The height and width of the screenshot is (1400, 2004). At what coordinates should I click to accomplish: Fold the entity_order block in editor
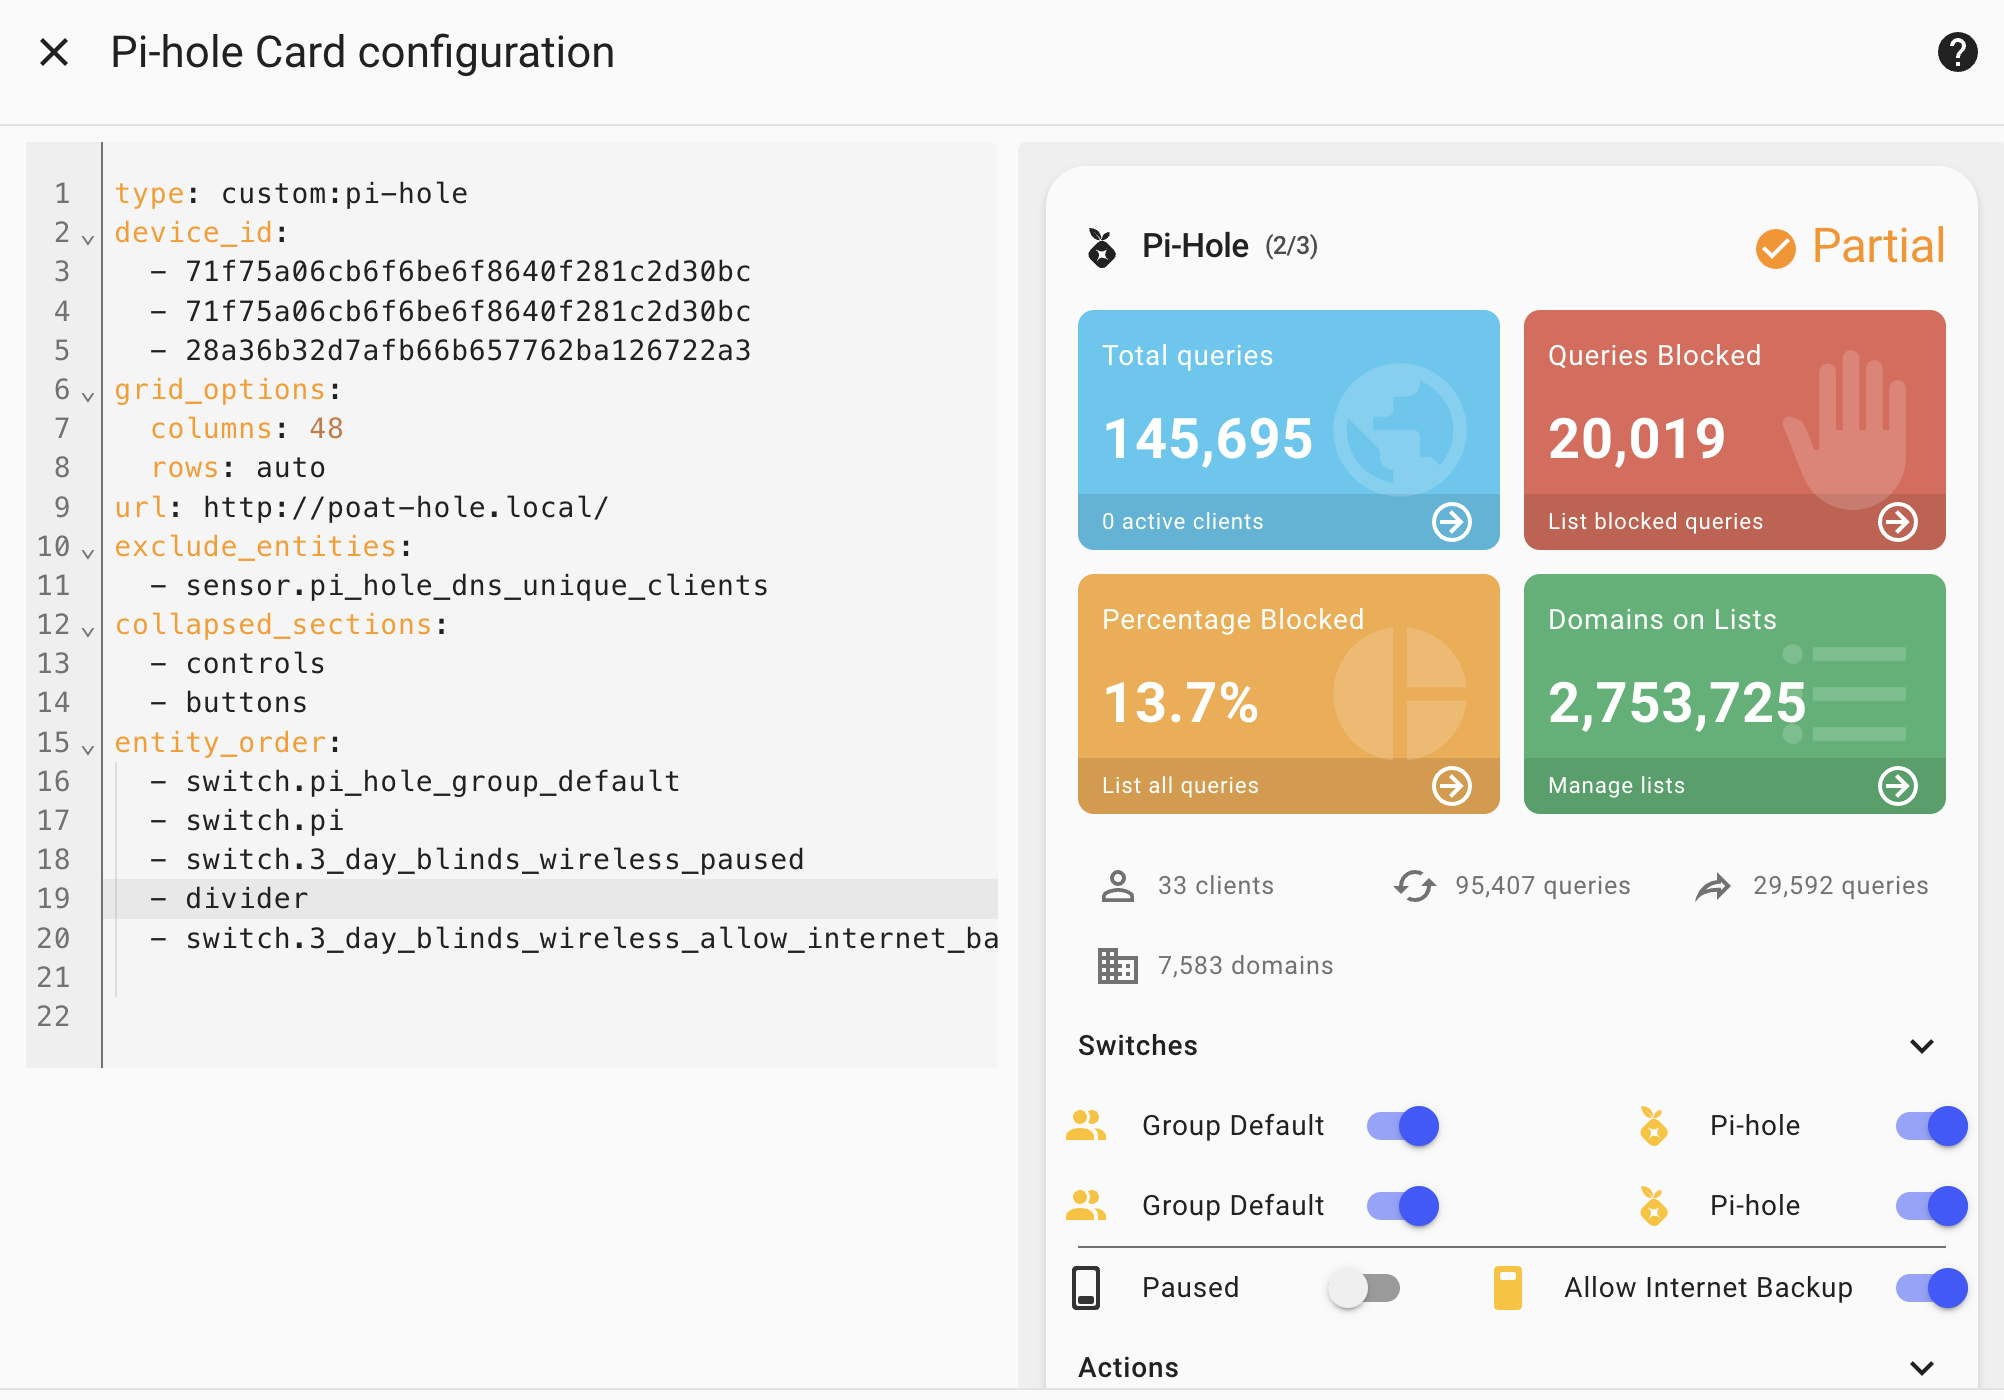click(88, 749)
